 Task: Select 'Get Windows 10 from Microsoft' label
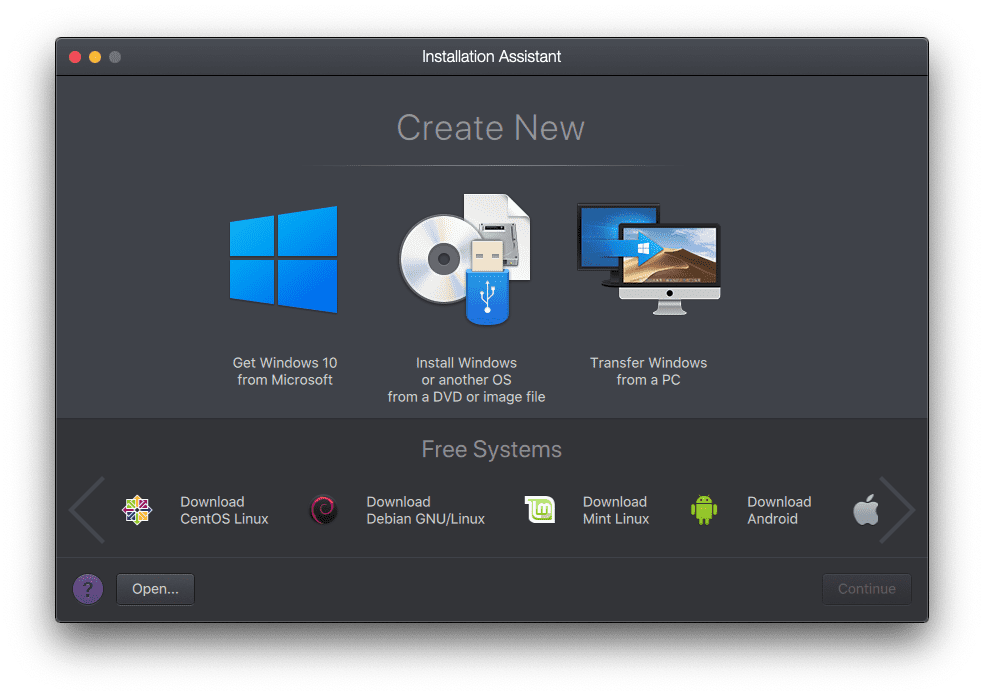click(285, 372)
